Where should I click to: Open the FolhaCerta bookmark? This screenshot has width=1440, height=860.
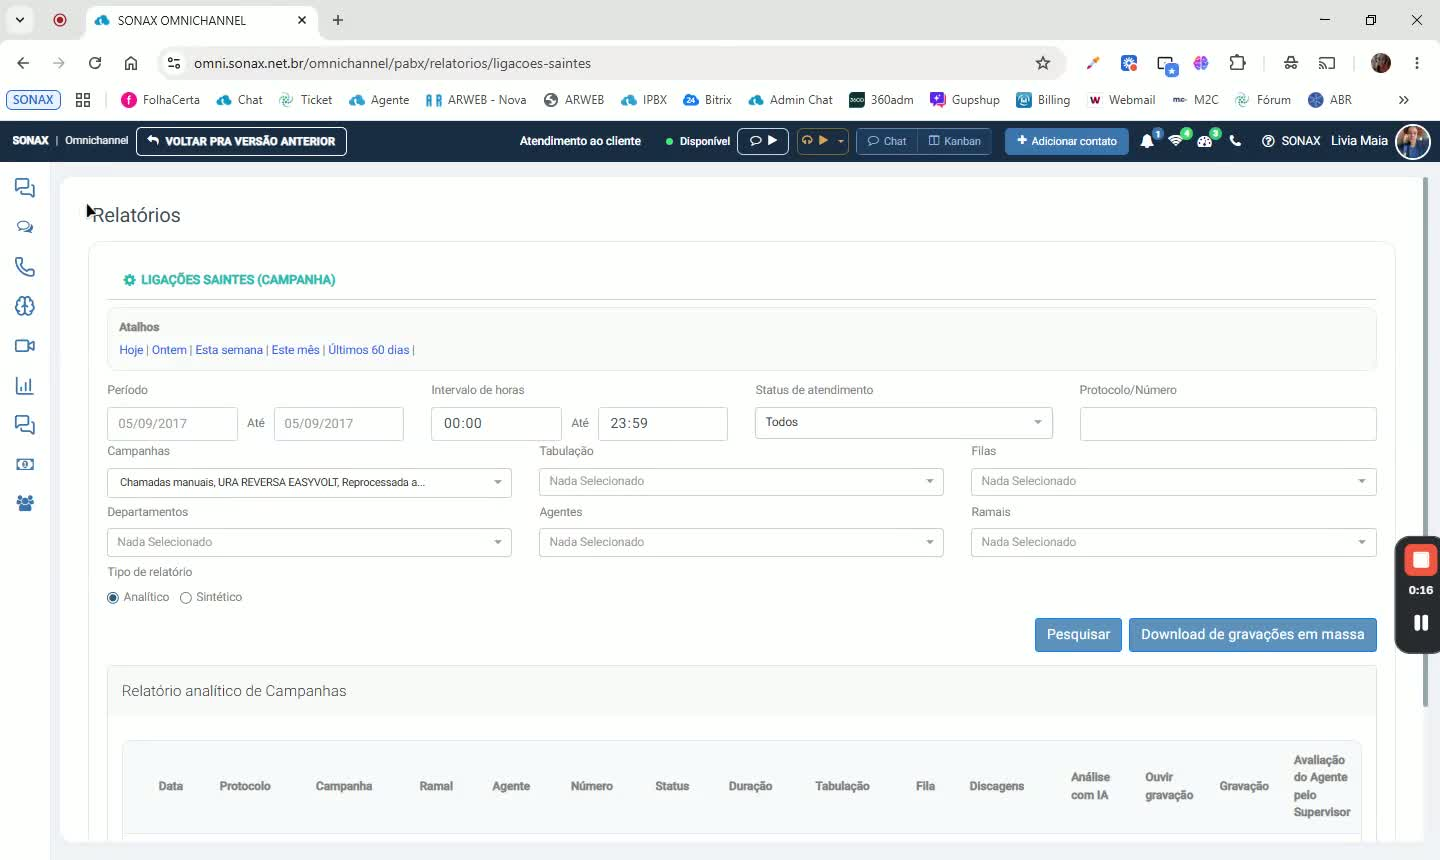pos(160,100)
